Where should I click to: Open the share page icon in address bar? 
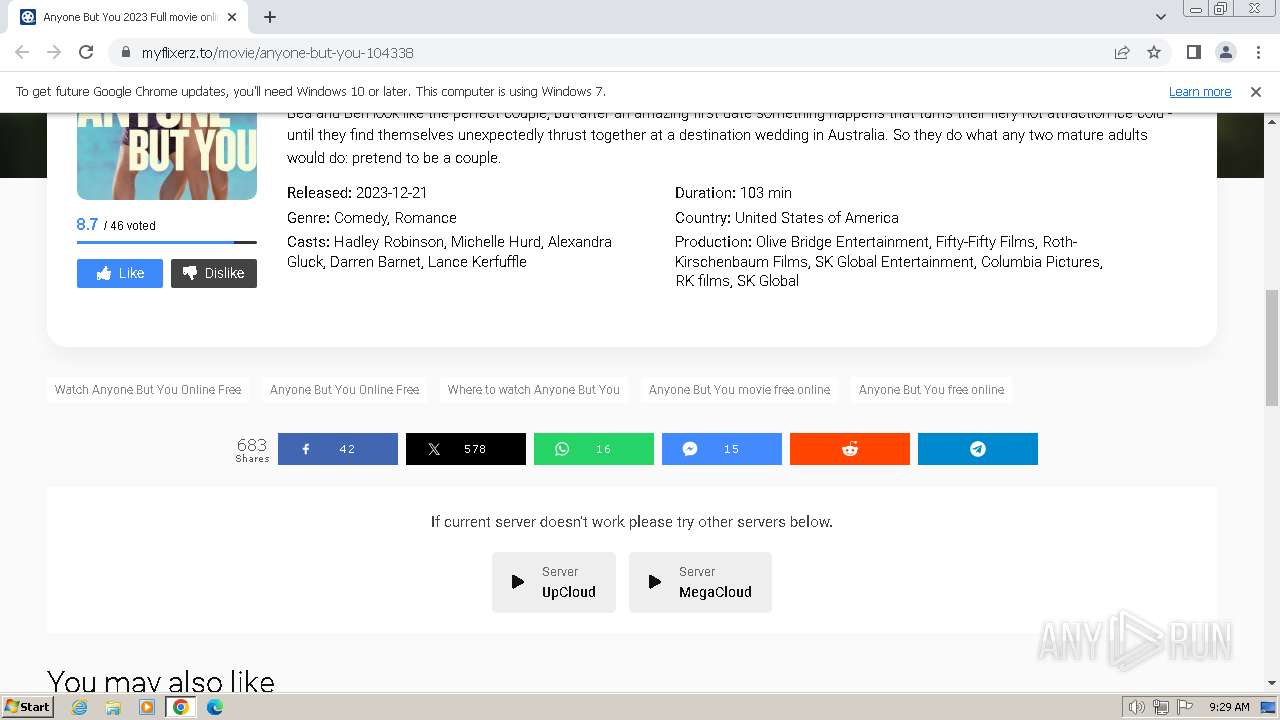(x=1122, y=52)
